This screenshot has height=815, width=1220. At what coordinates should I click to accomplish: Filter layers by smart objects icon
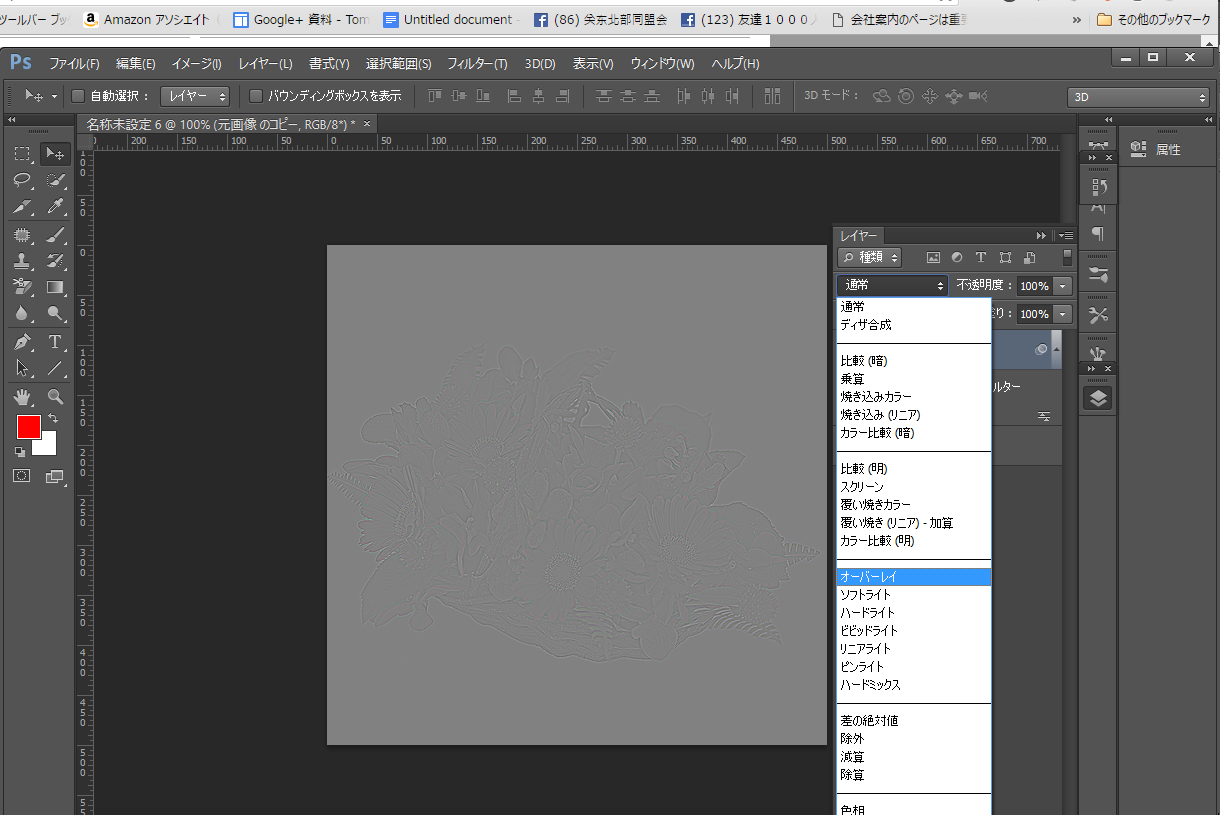point(1029,257)
